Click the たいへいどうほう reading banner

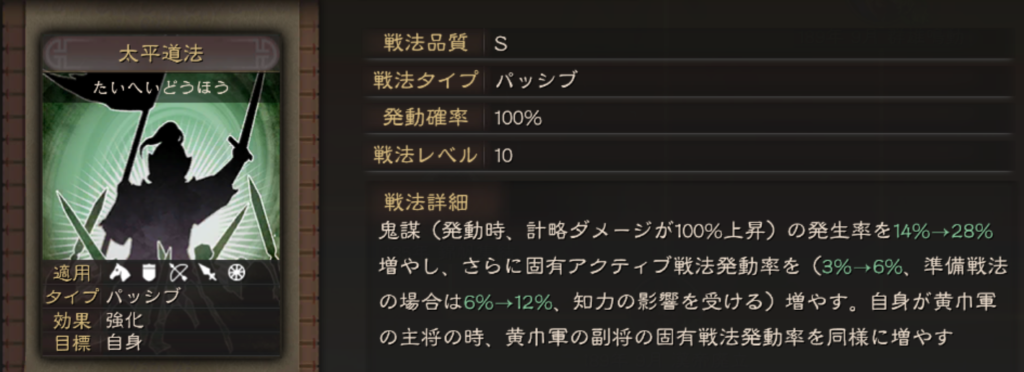(161, 87)
